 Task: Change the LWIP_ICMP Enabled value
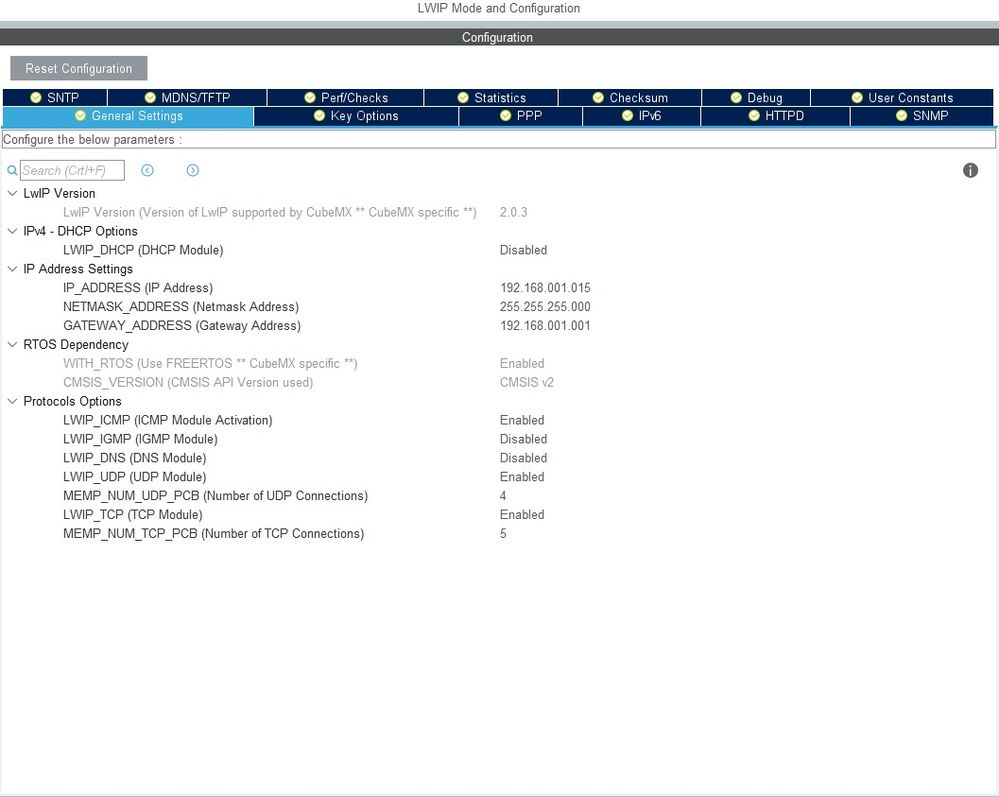pos(522,420)
